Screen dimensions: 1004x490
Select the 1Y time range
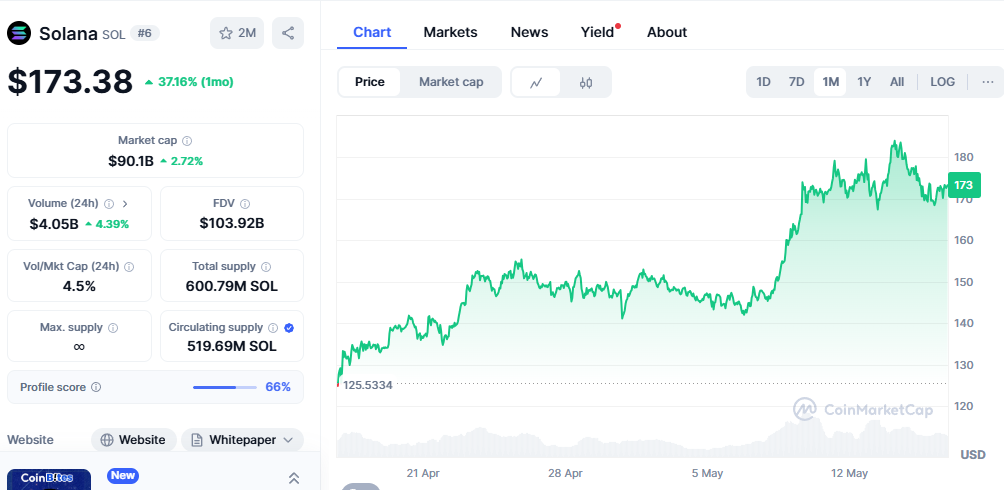[x=864, y=82]
